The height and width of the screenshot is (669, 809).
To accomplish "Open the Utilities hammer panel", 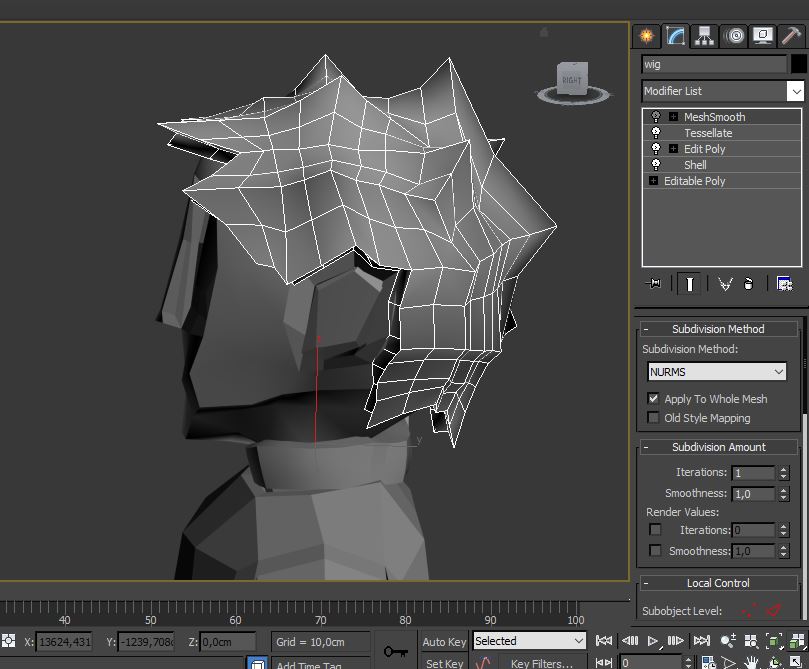I will 791,36.
